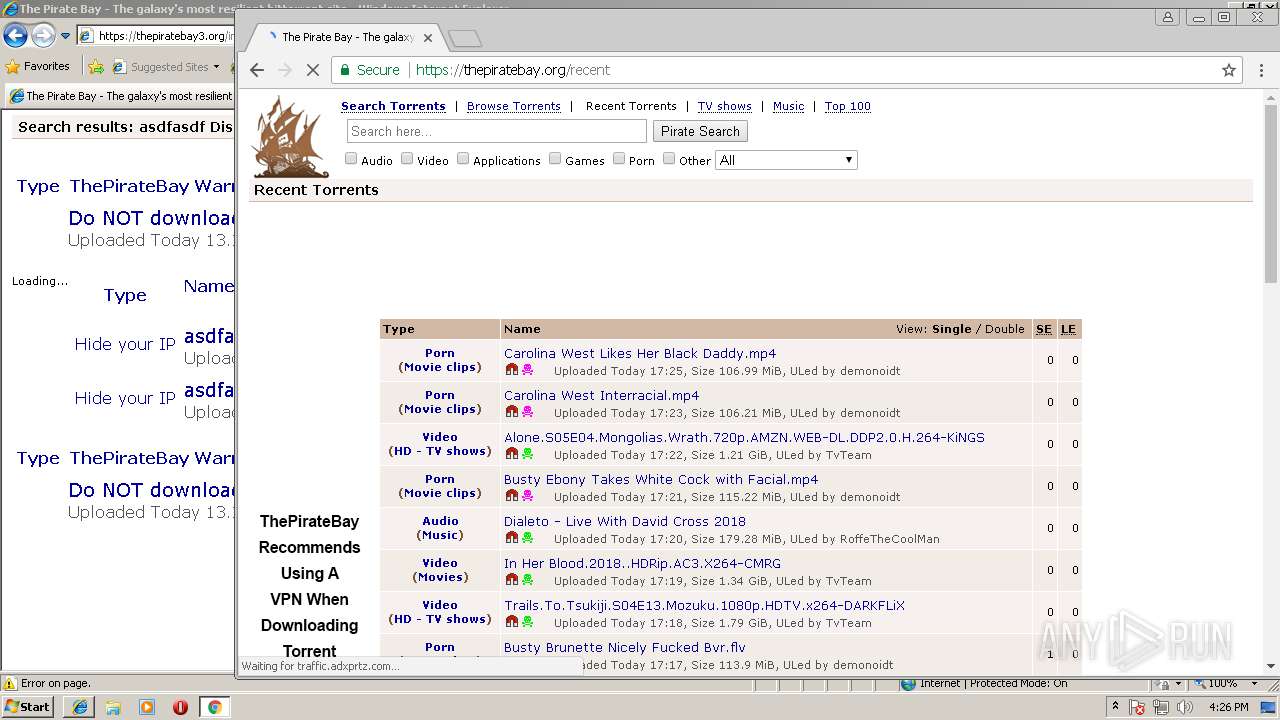Open Windows Explorer folder in taskbar
The width and height of the screenshot is (1280, 720).
coord(113,707)
